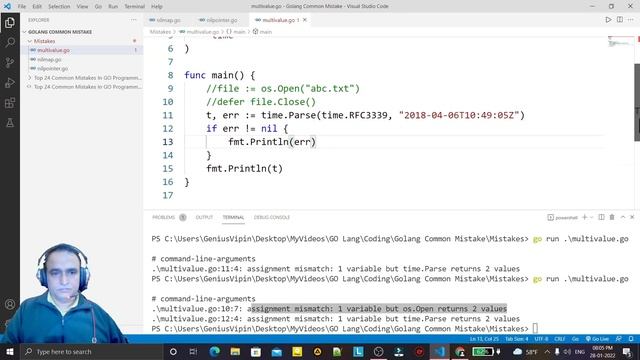
Task: Click multivalue.go in the breadcrumb
Action: click(202, 31)
